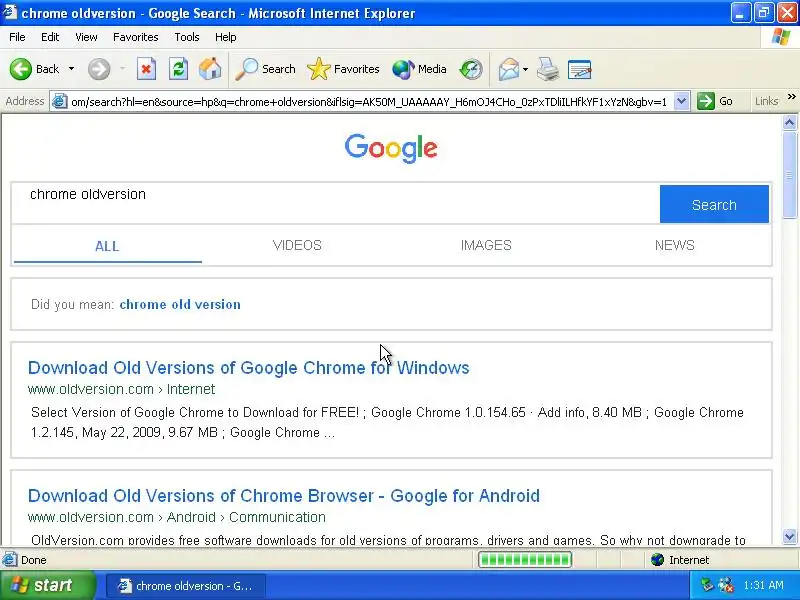Open the Tools menu
Screen dimensions: 800x600
[187, 37]
